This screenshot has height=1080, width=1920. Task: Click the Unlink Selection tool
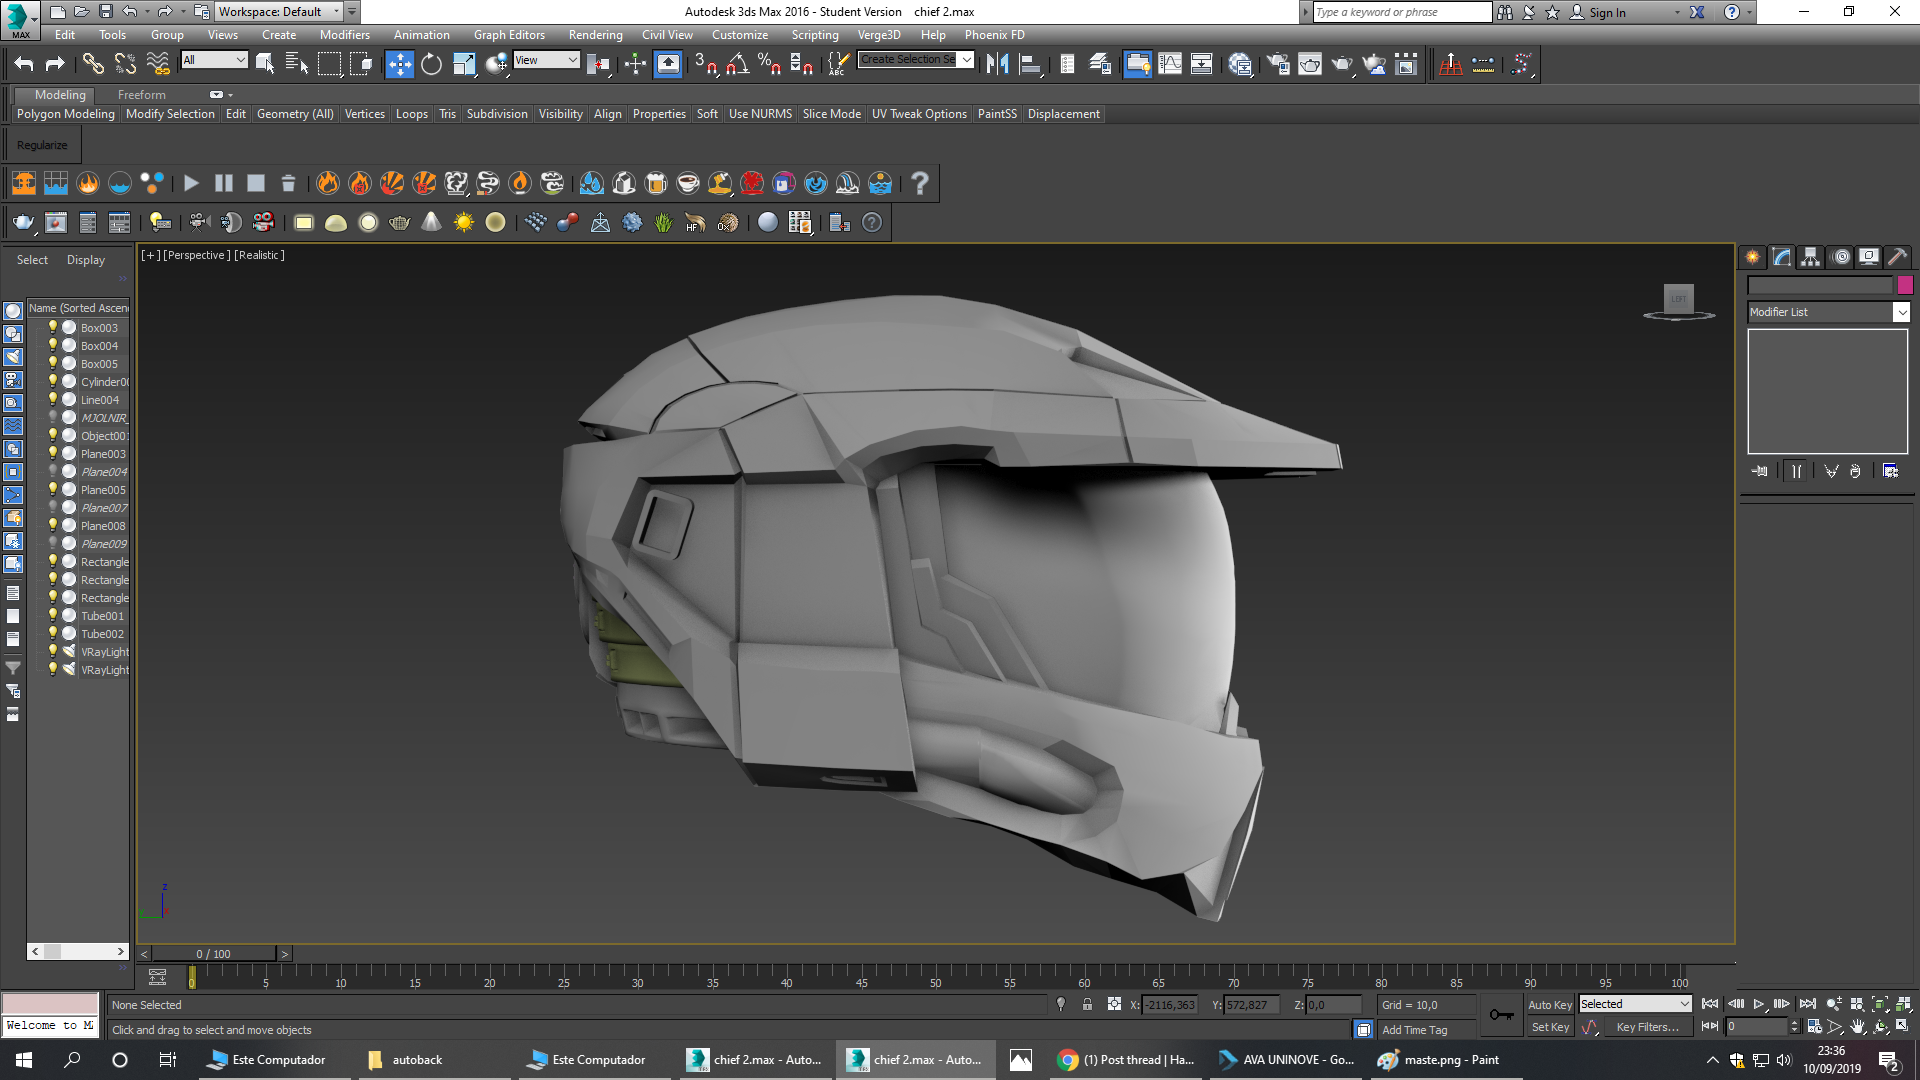(125, 64)
